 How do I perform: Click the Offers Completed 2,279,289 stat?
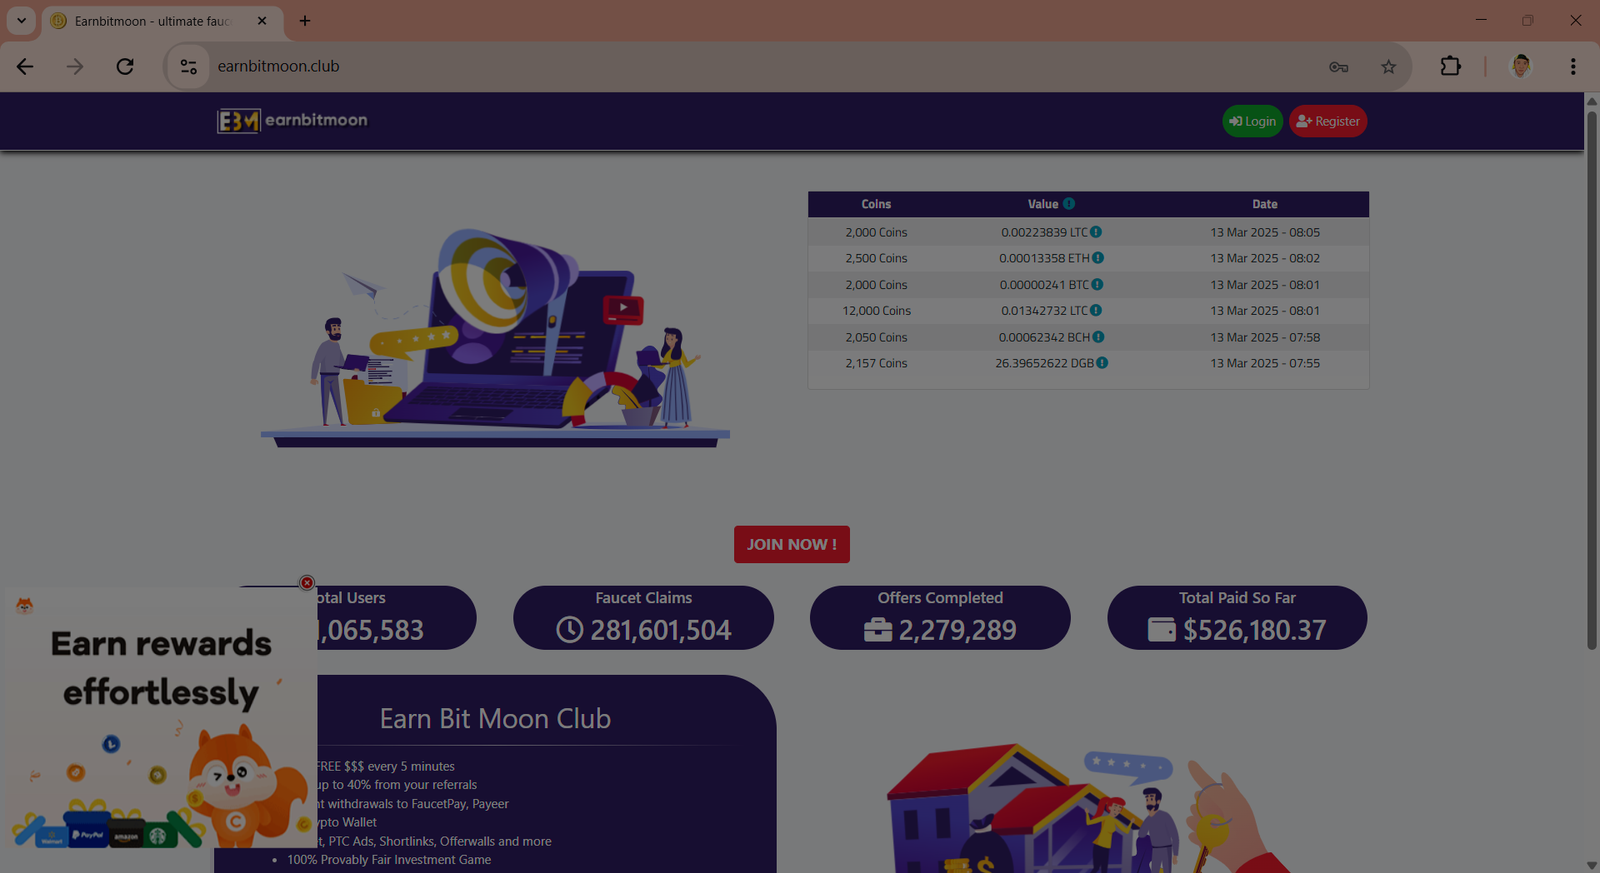click(x=940, y=618)
